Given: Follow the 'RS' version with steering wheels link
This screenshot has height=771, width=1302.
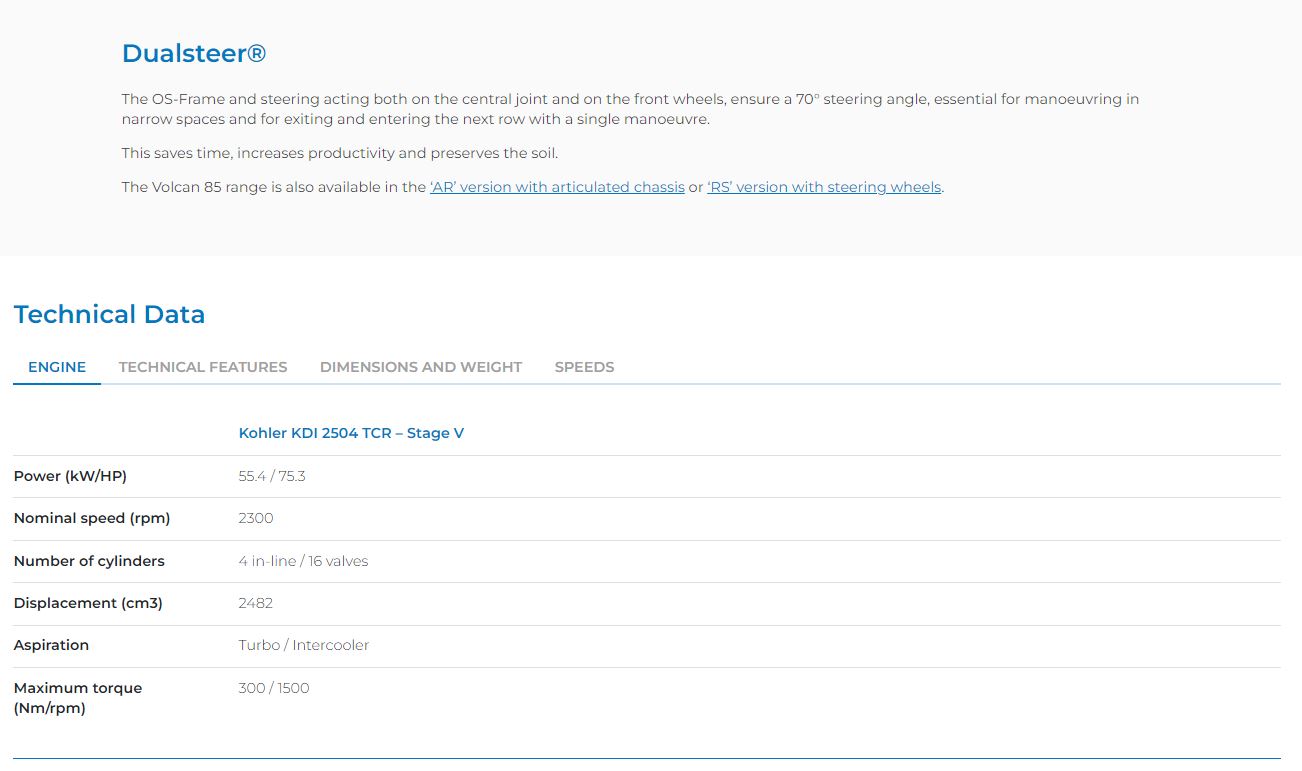Looking at the screenshot, I should 824,187.
